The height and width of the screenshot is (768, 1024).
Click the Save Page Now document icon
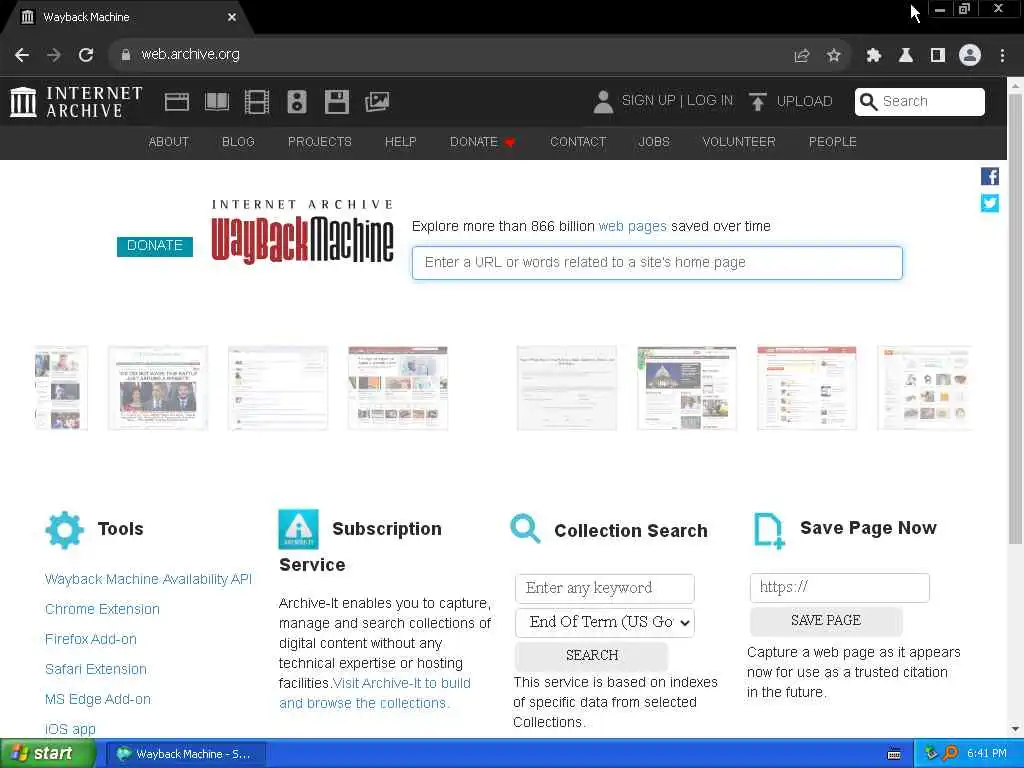[x=769, y=531]
